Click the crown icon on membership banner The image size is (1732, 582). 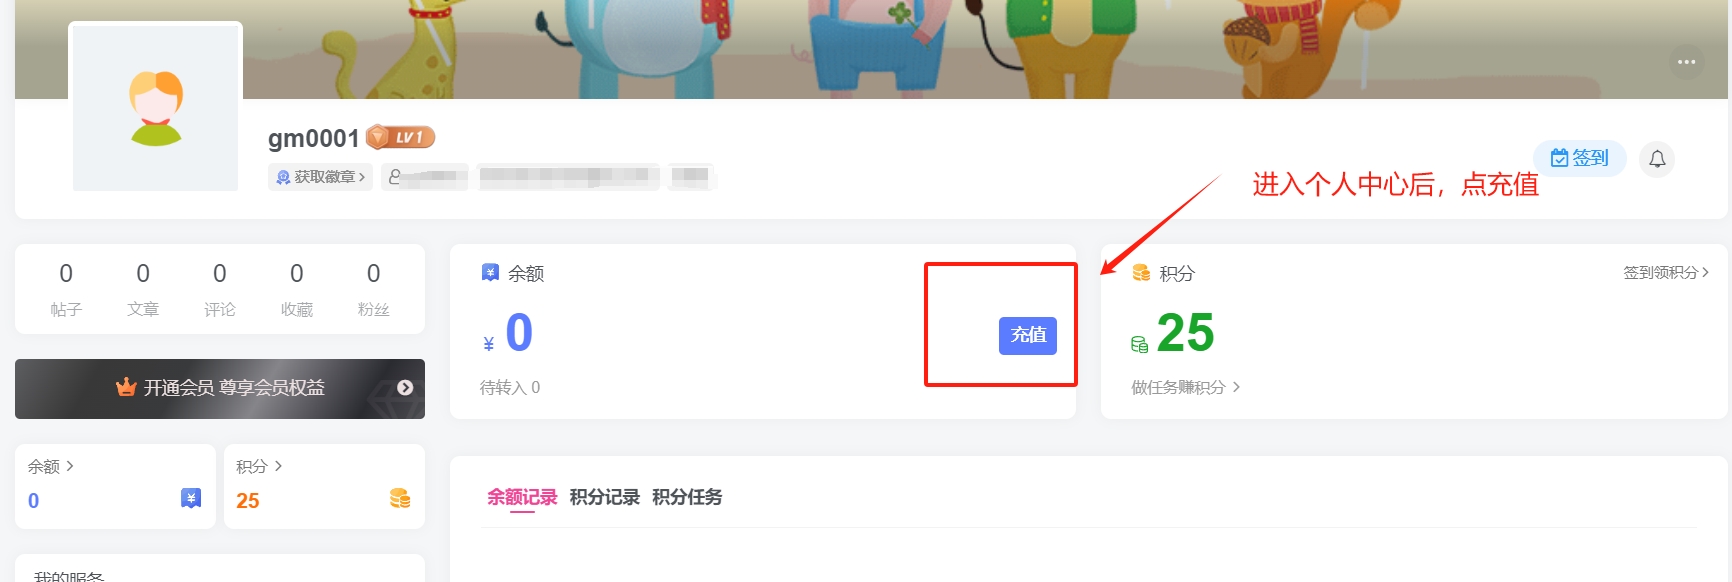point(126,387)
